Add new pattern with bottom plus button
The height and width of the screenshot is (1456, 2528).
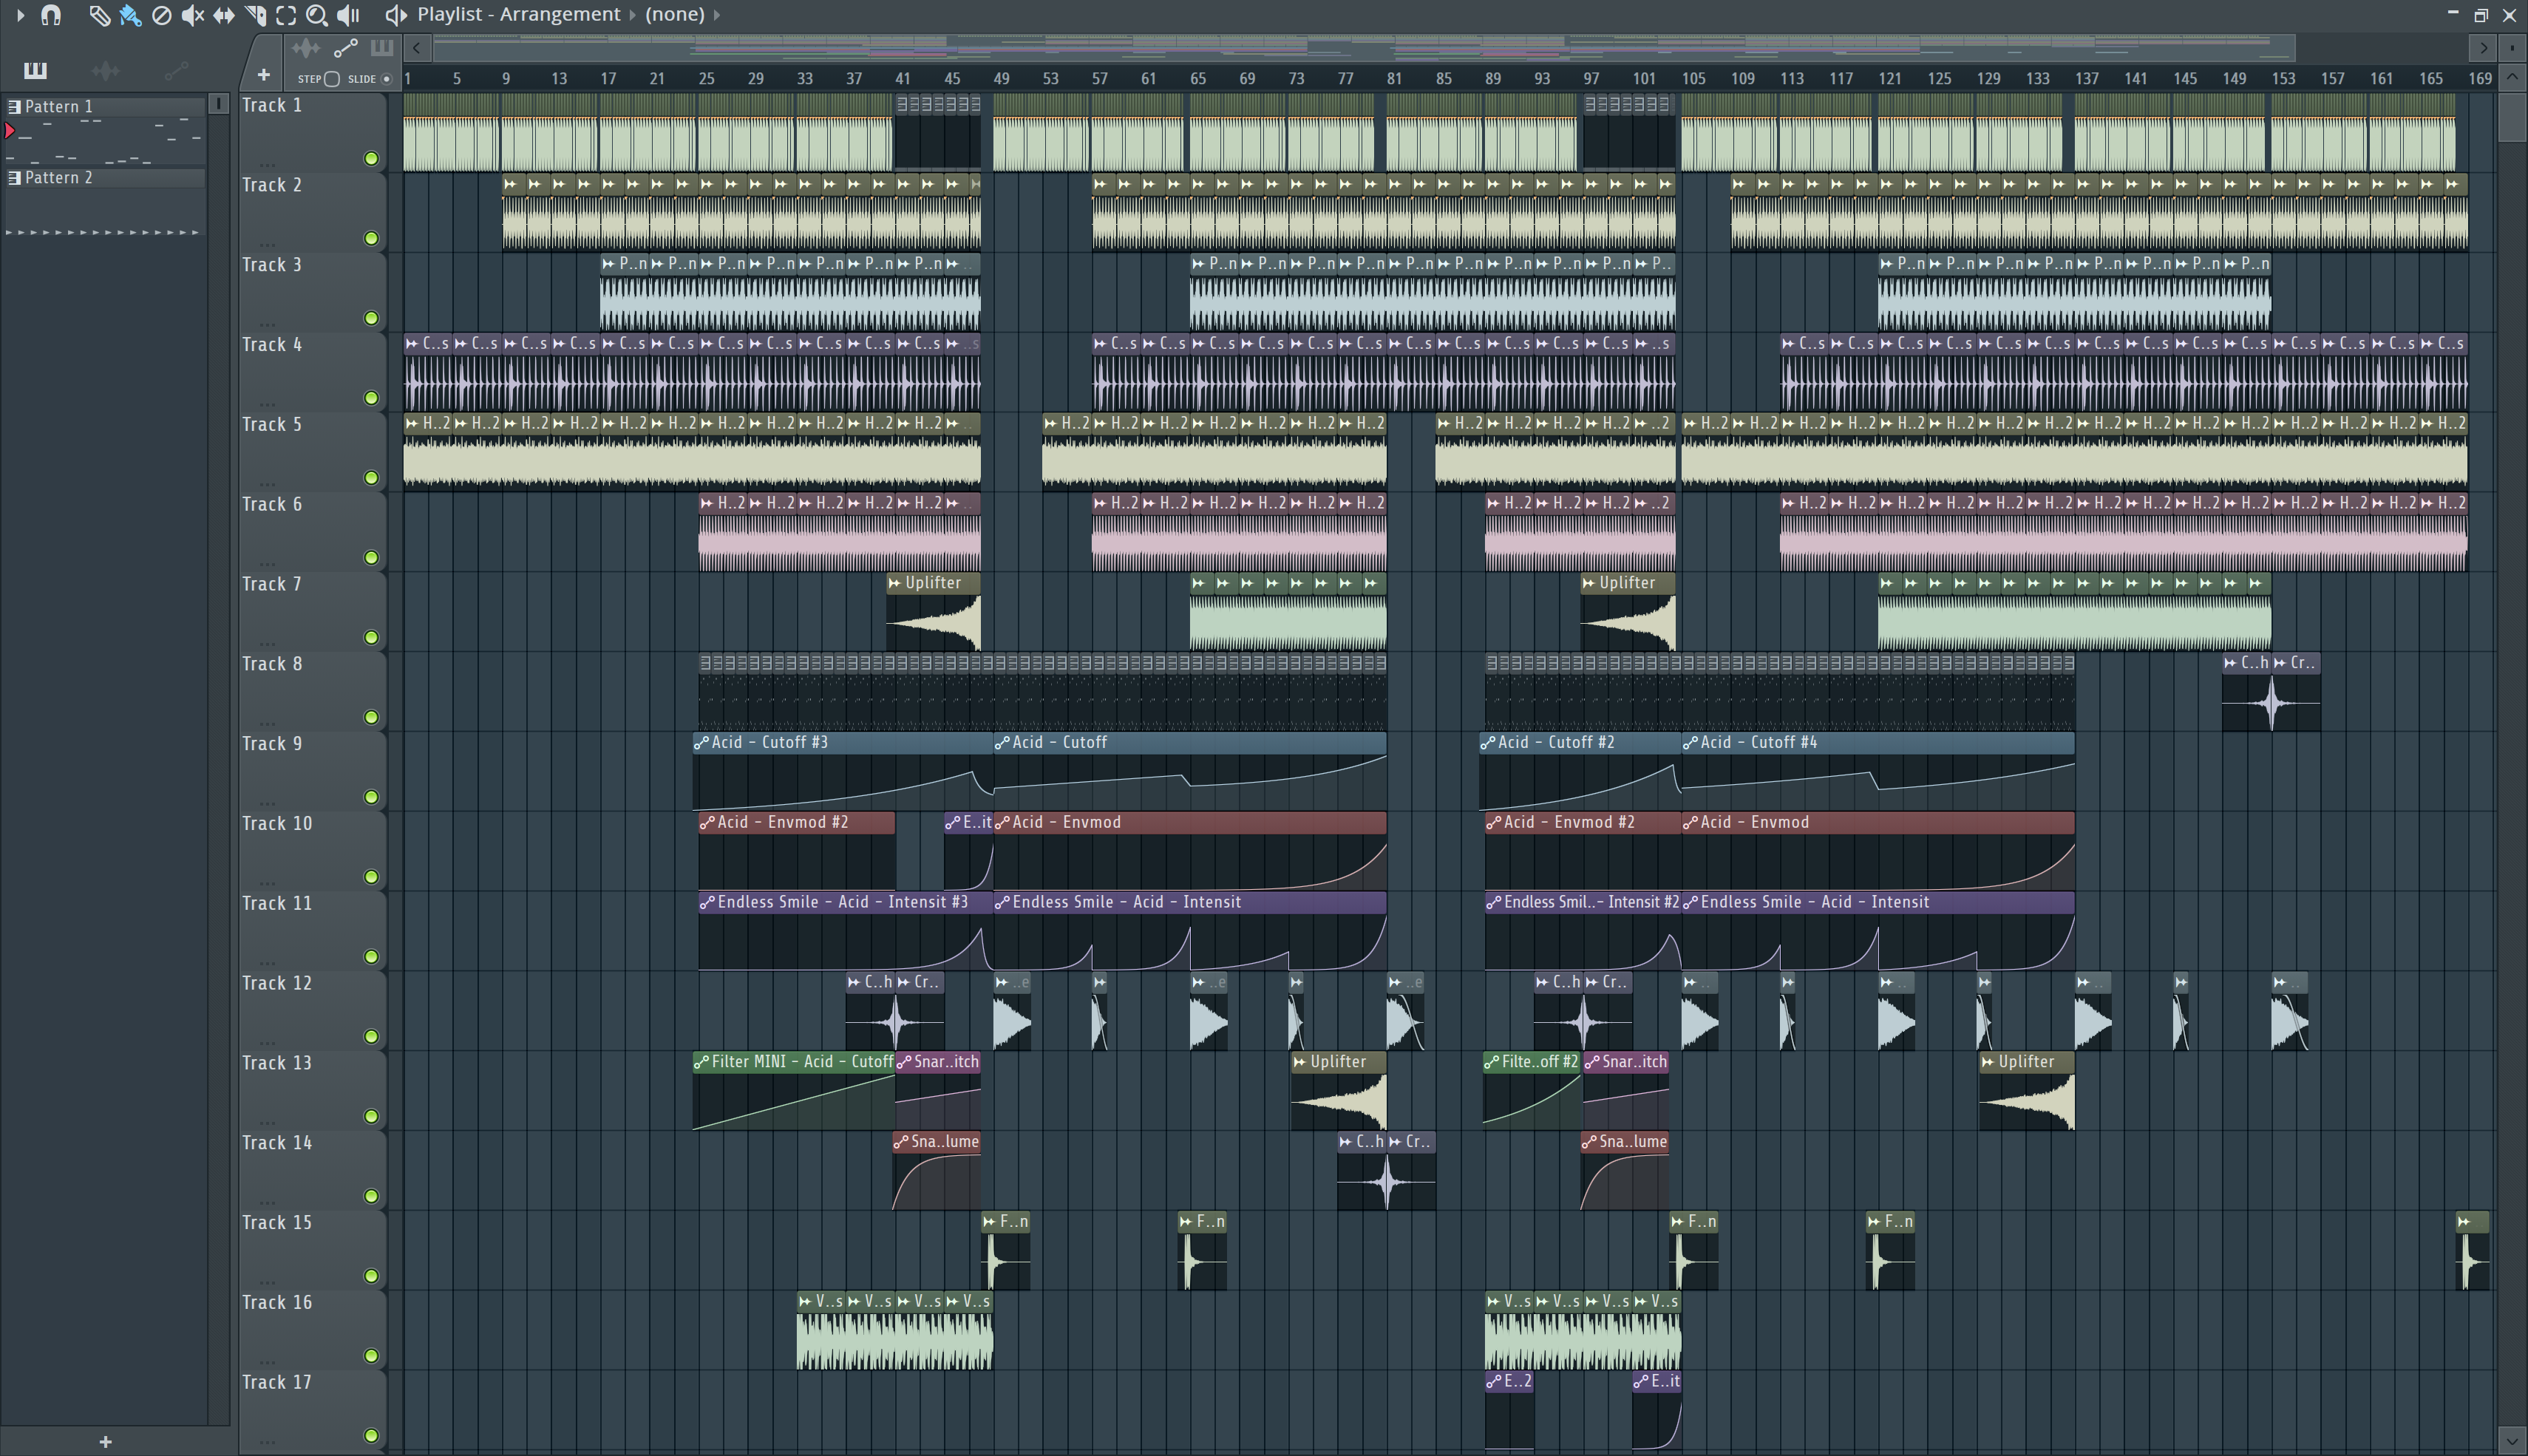pyautogui.click(x=105, y=1441)
